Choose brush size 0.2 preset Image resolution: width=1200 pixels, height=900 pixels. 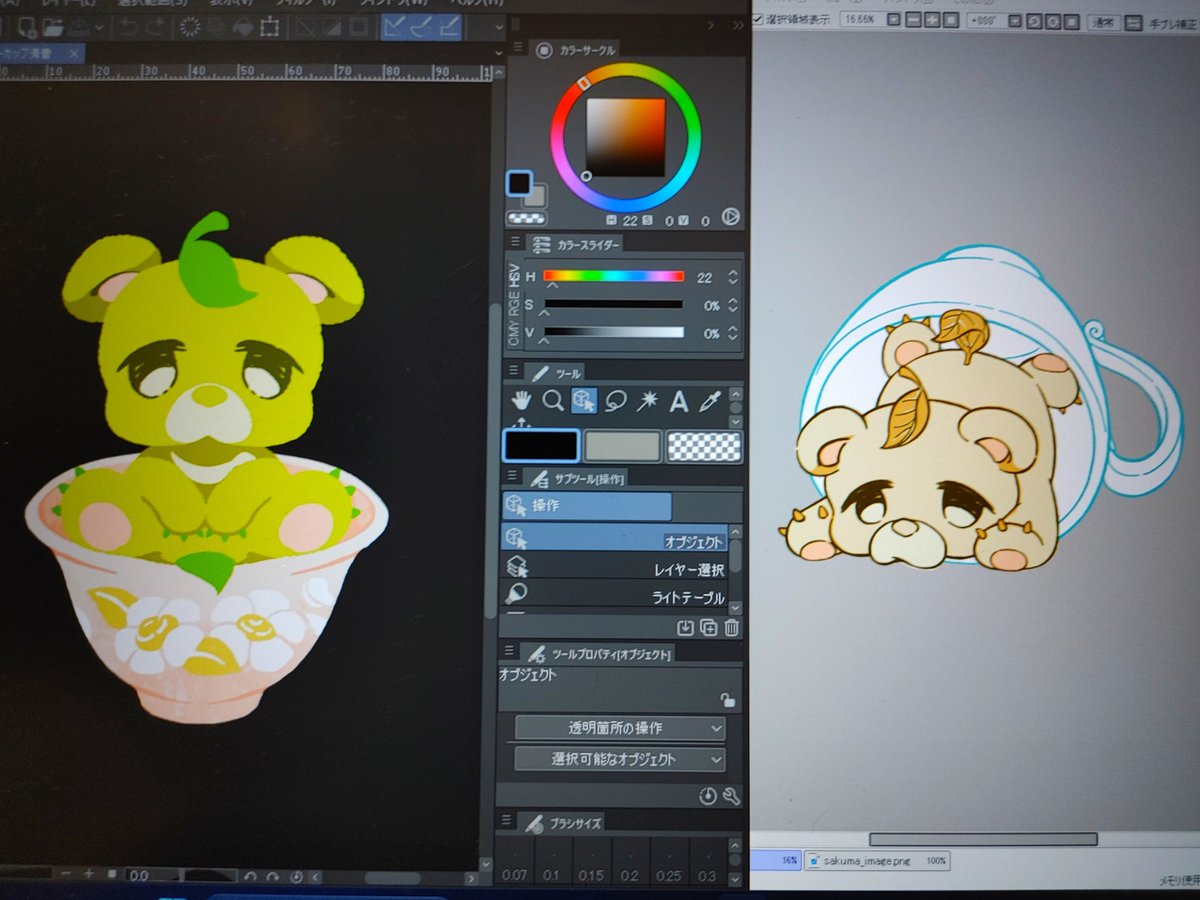click(630, 860)
